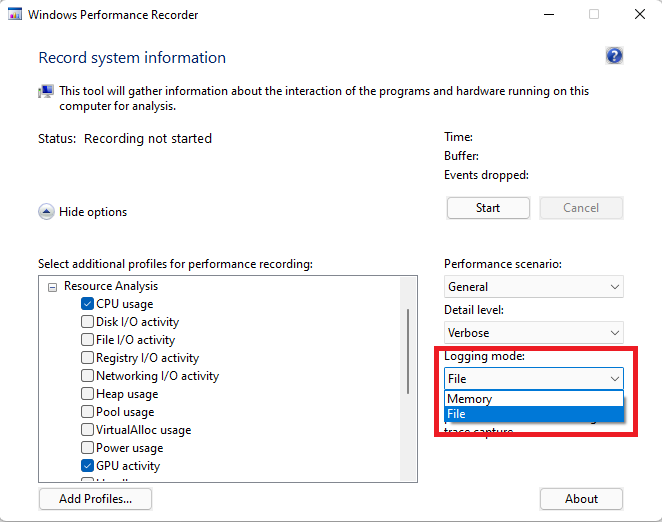The image size is (662, 522).
Task: Select Memory in the Logging mode list
Action: tap(534, 399)
